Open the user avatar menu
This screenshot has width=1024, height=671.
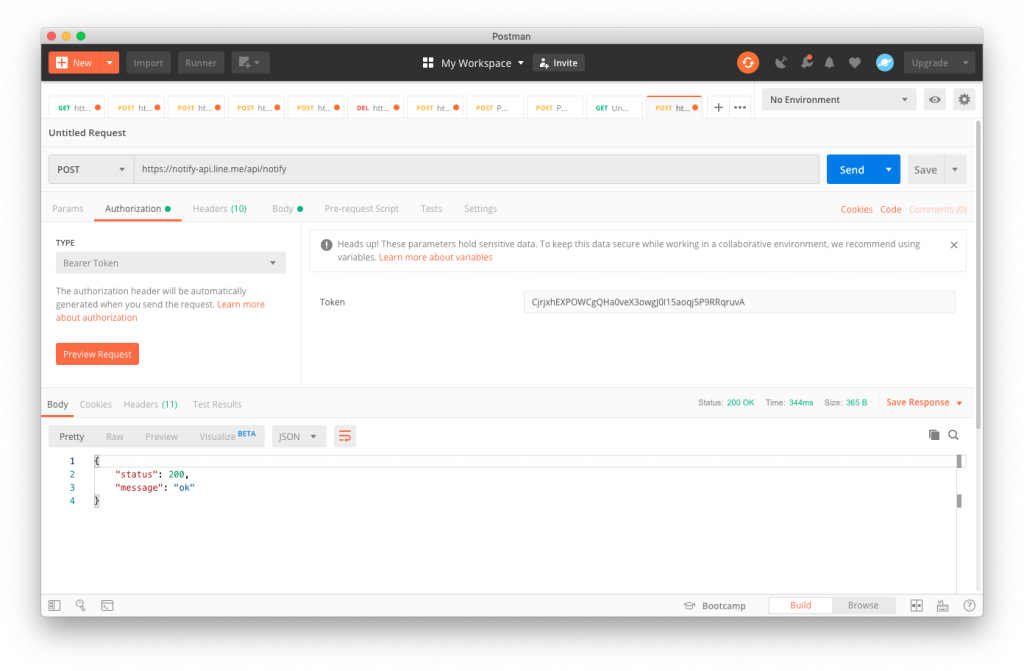pos(884,63)
